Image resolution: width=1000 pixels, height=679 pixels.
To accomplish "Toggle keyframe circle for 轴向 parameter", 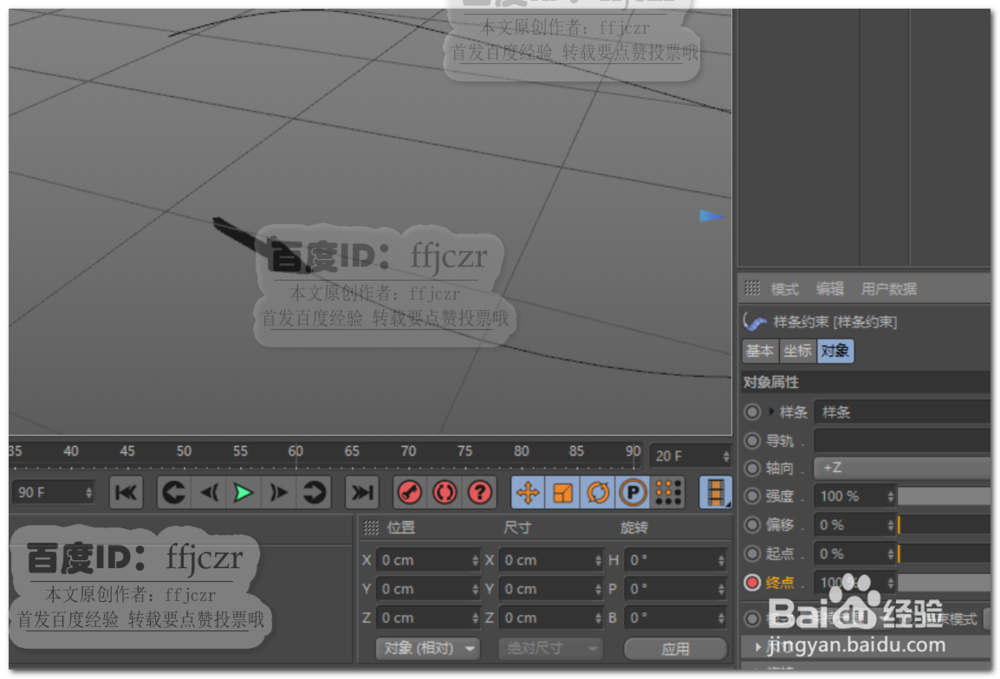I will pyautogui.click(x=753, y=468).
